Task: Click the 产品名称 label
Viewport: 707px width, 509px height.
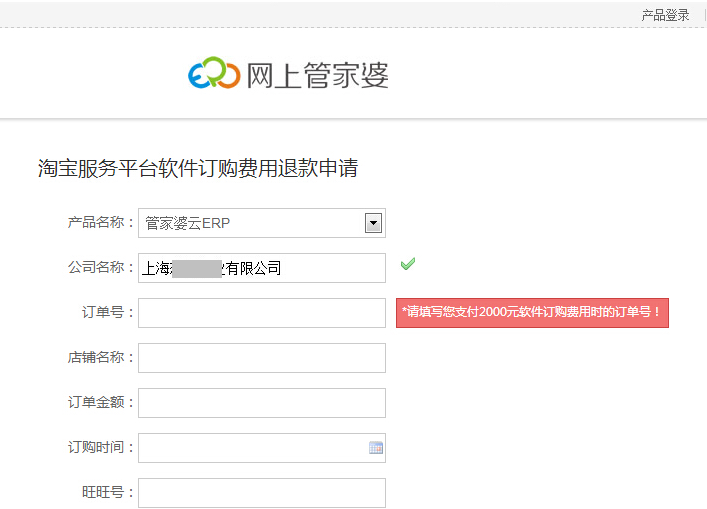Action: [x=101, y=222]
